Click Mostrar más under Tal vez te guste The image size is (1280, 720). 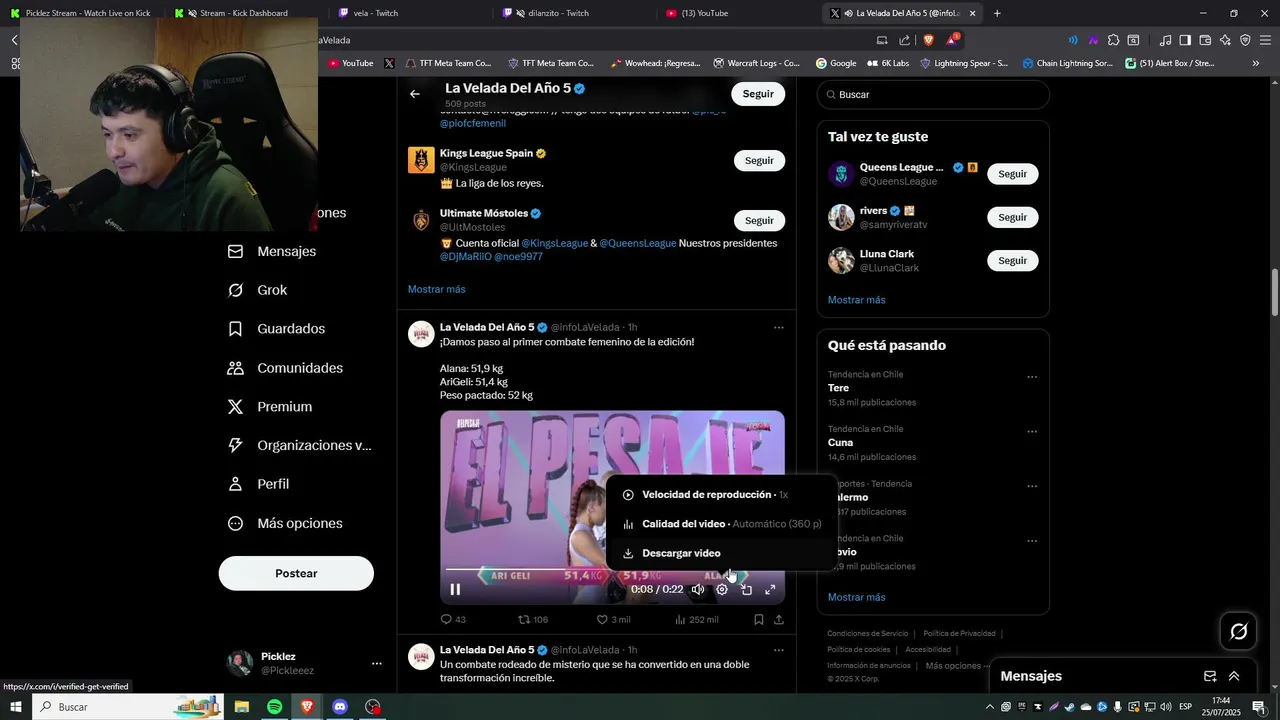856,300
